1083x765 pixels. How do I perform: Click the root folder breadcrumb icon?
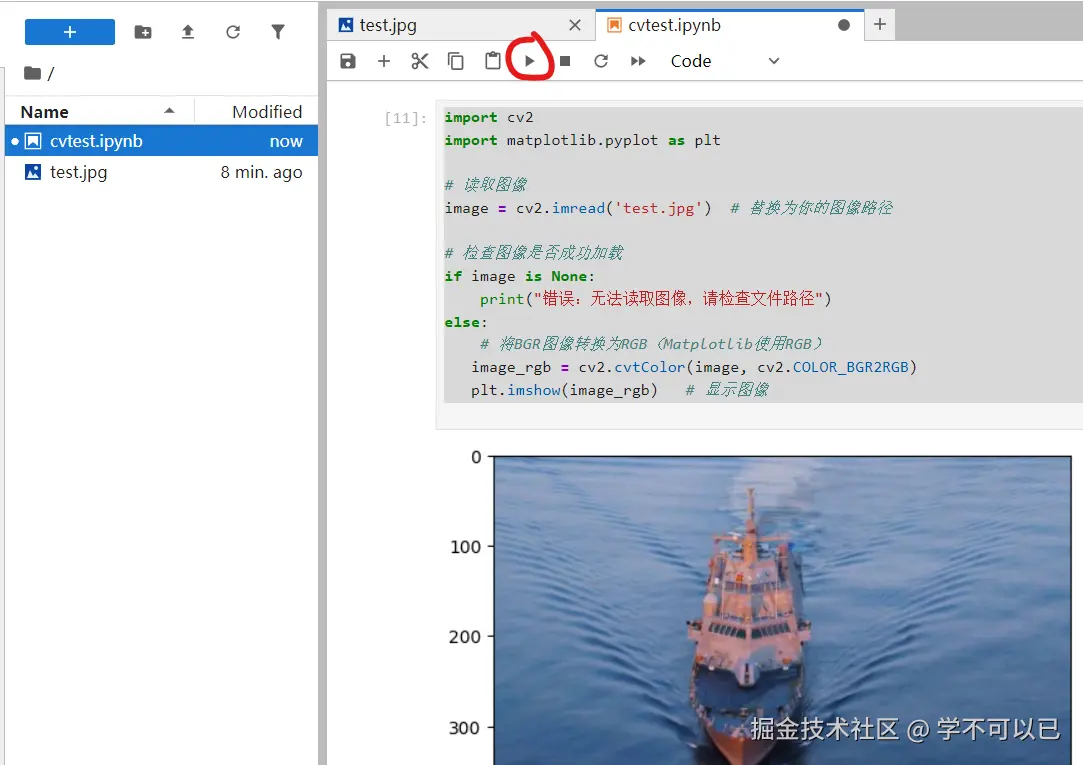pos(32,72)
